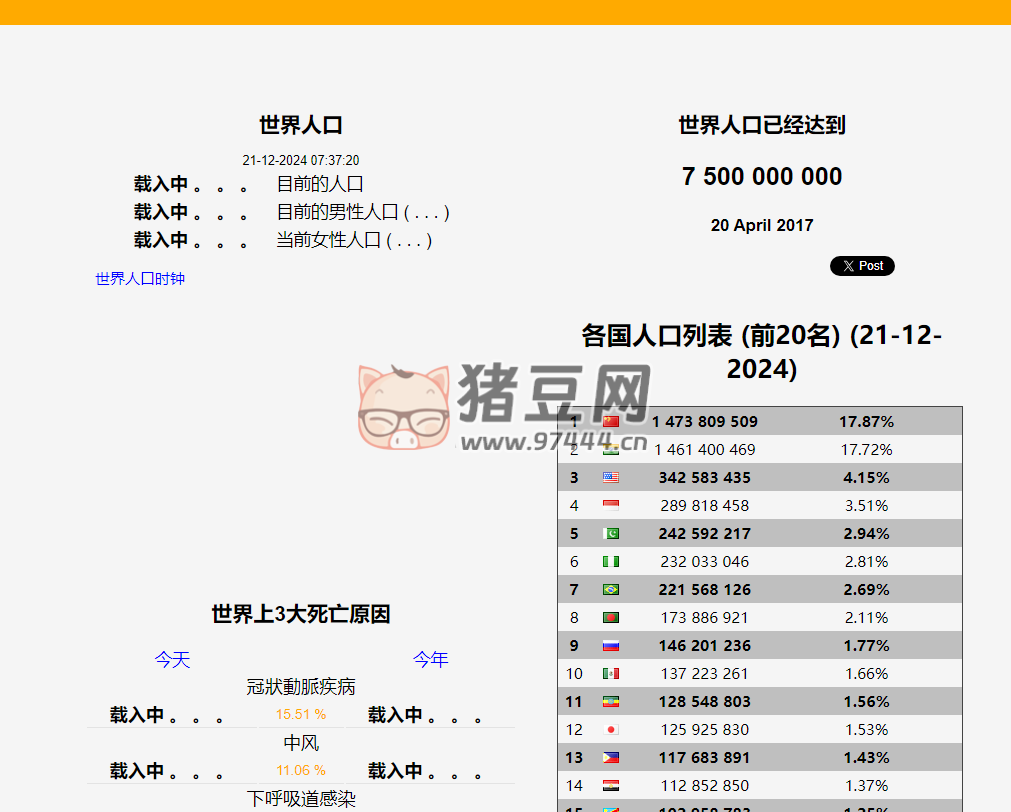Click the Ethiopia flag icon in row 11
The width and height of the screenshot is (1011, 812).
point(611,701)
